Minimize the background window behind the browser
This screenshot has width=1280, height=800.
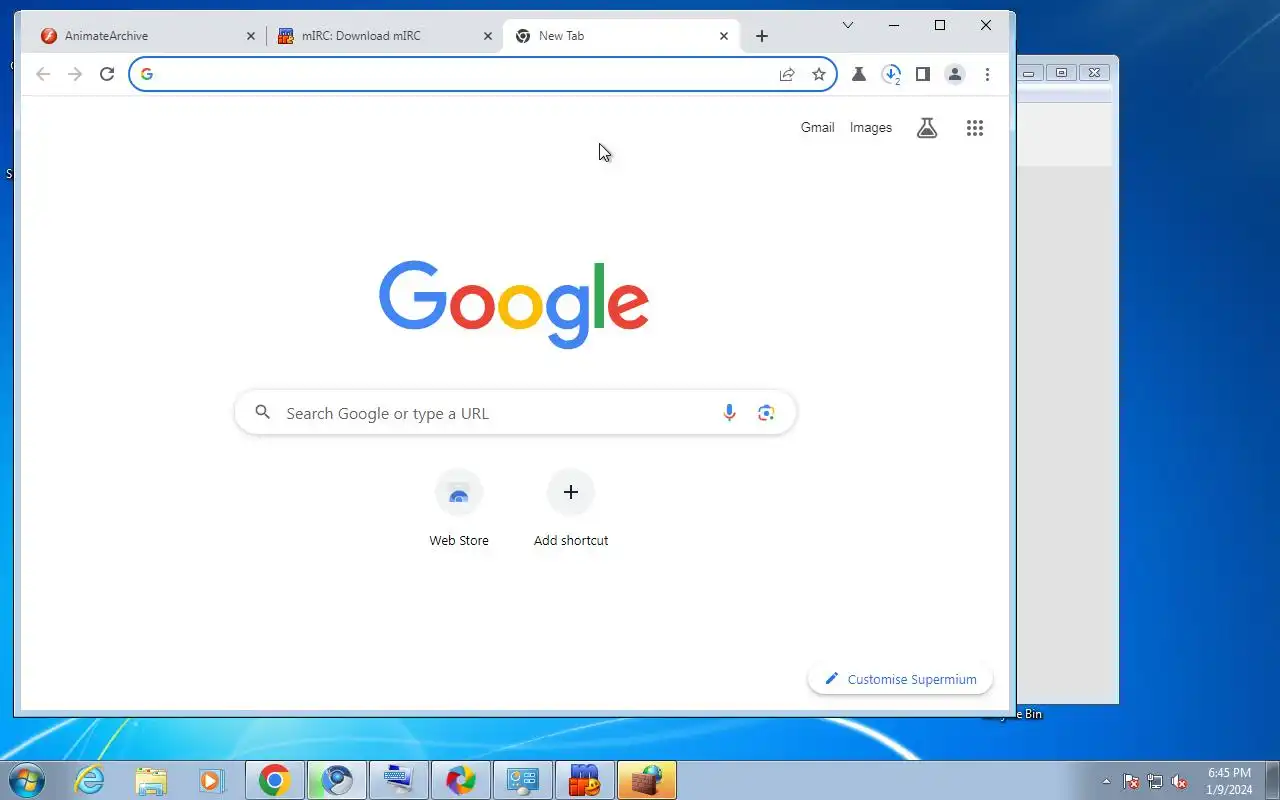[1030, 72]
